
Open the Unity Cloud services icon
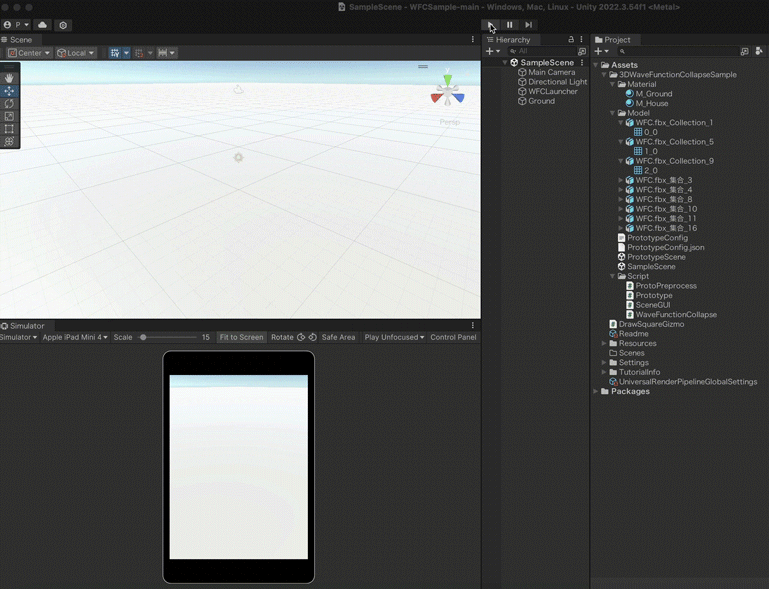(x=42, y=25)
